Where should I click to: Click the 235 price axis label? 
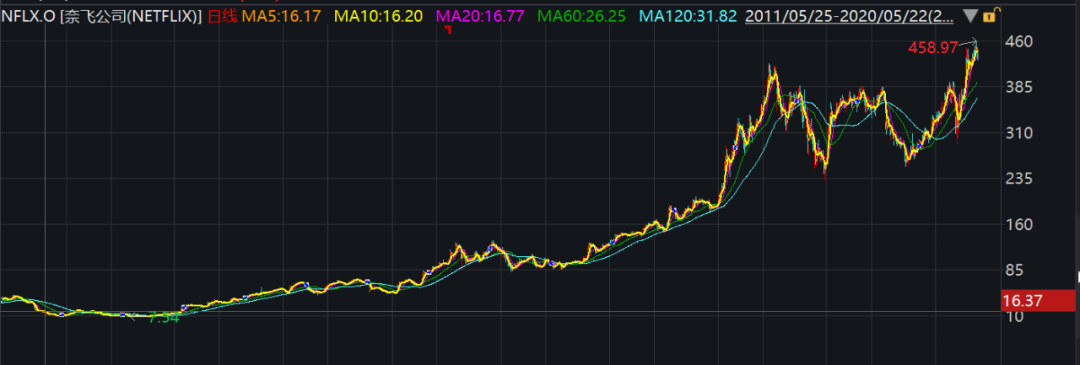coord(1019,179)
